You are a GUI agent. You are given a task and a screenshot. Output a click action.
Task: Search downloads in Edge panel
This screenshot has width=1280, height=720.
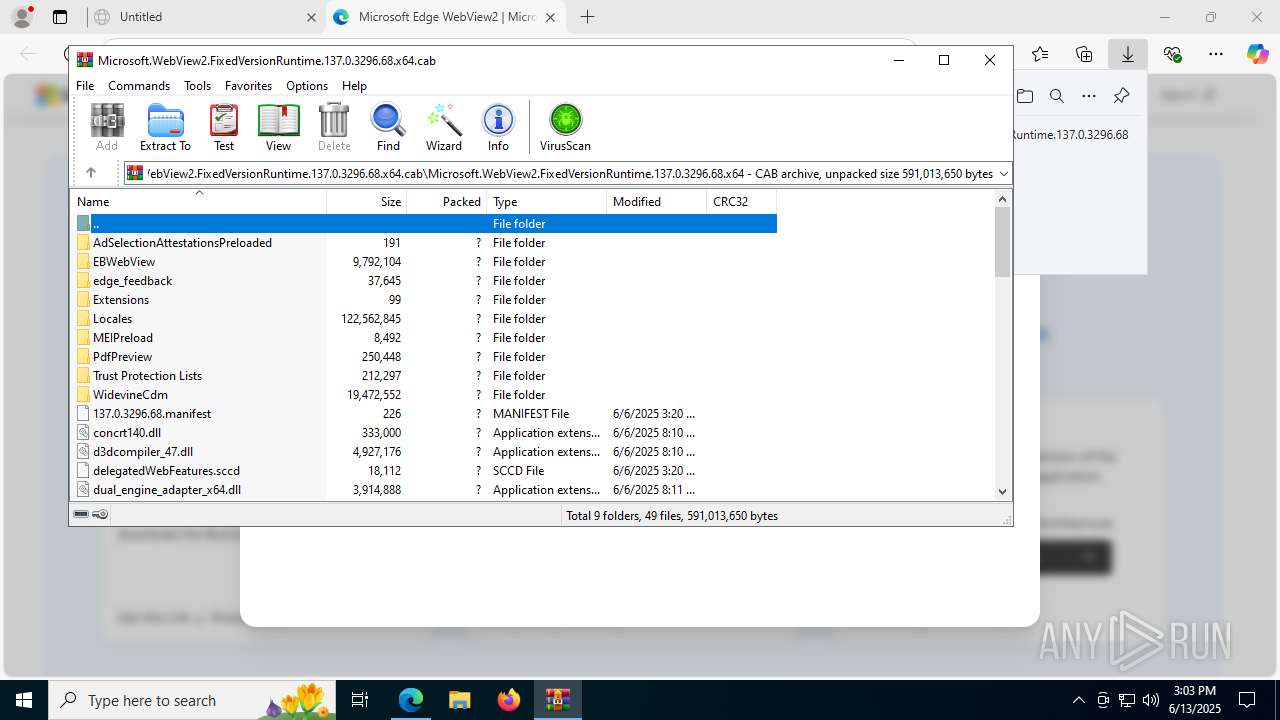coord(1057,96)
